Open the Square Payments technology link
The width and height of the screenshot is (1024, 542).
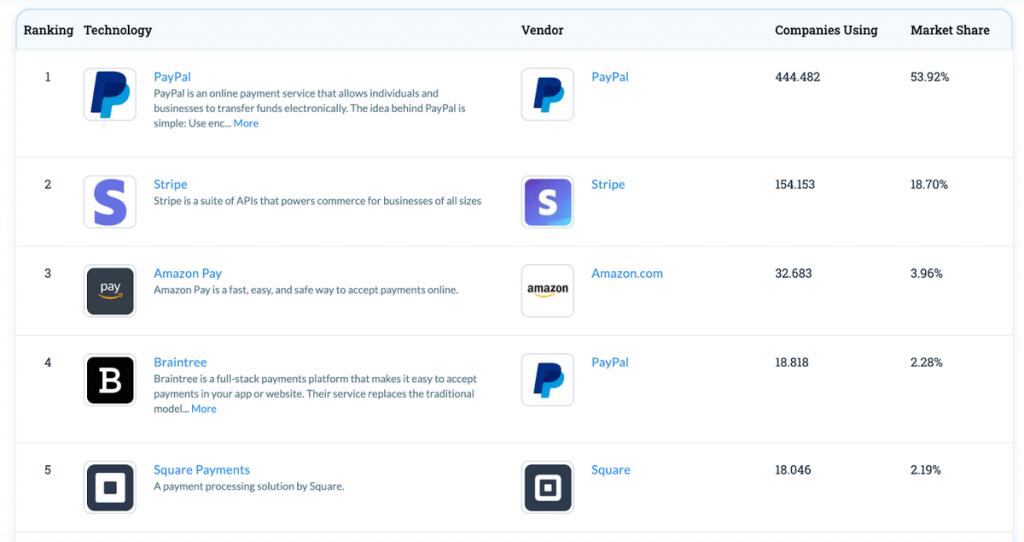201,470
